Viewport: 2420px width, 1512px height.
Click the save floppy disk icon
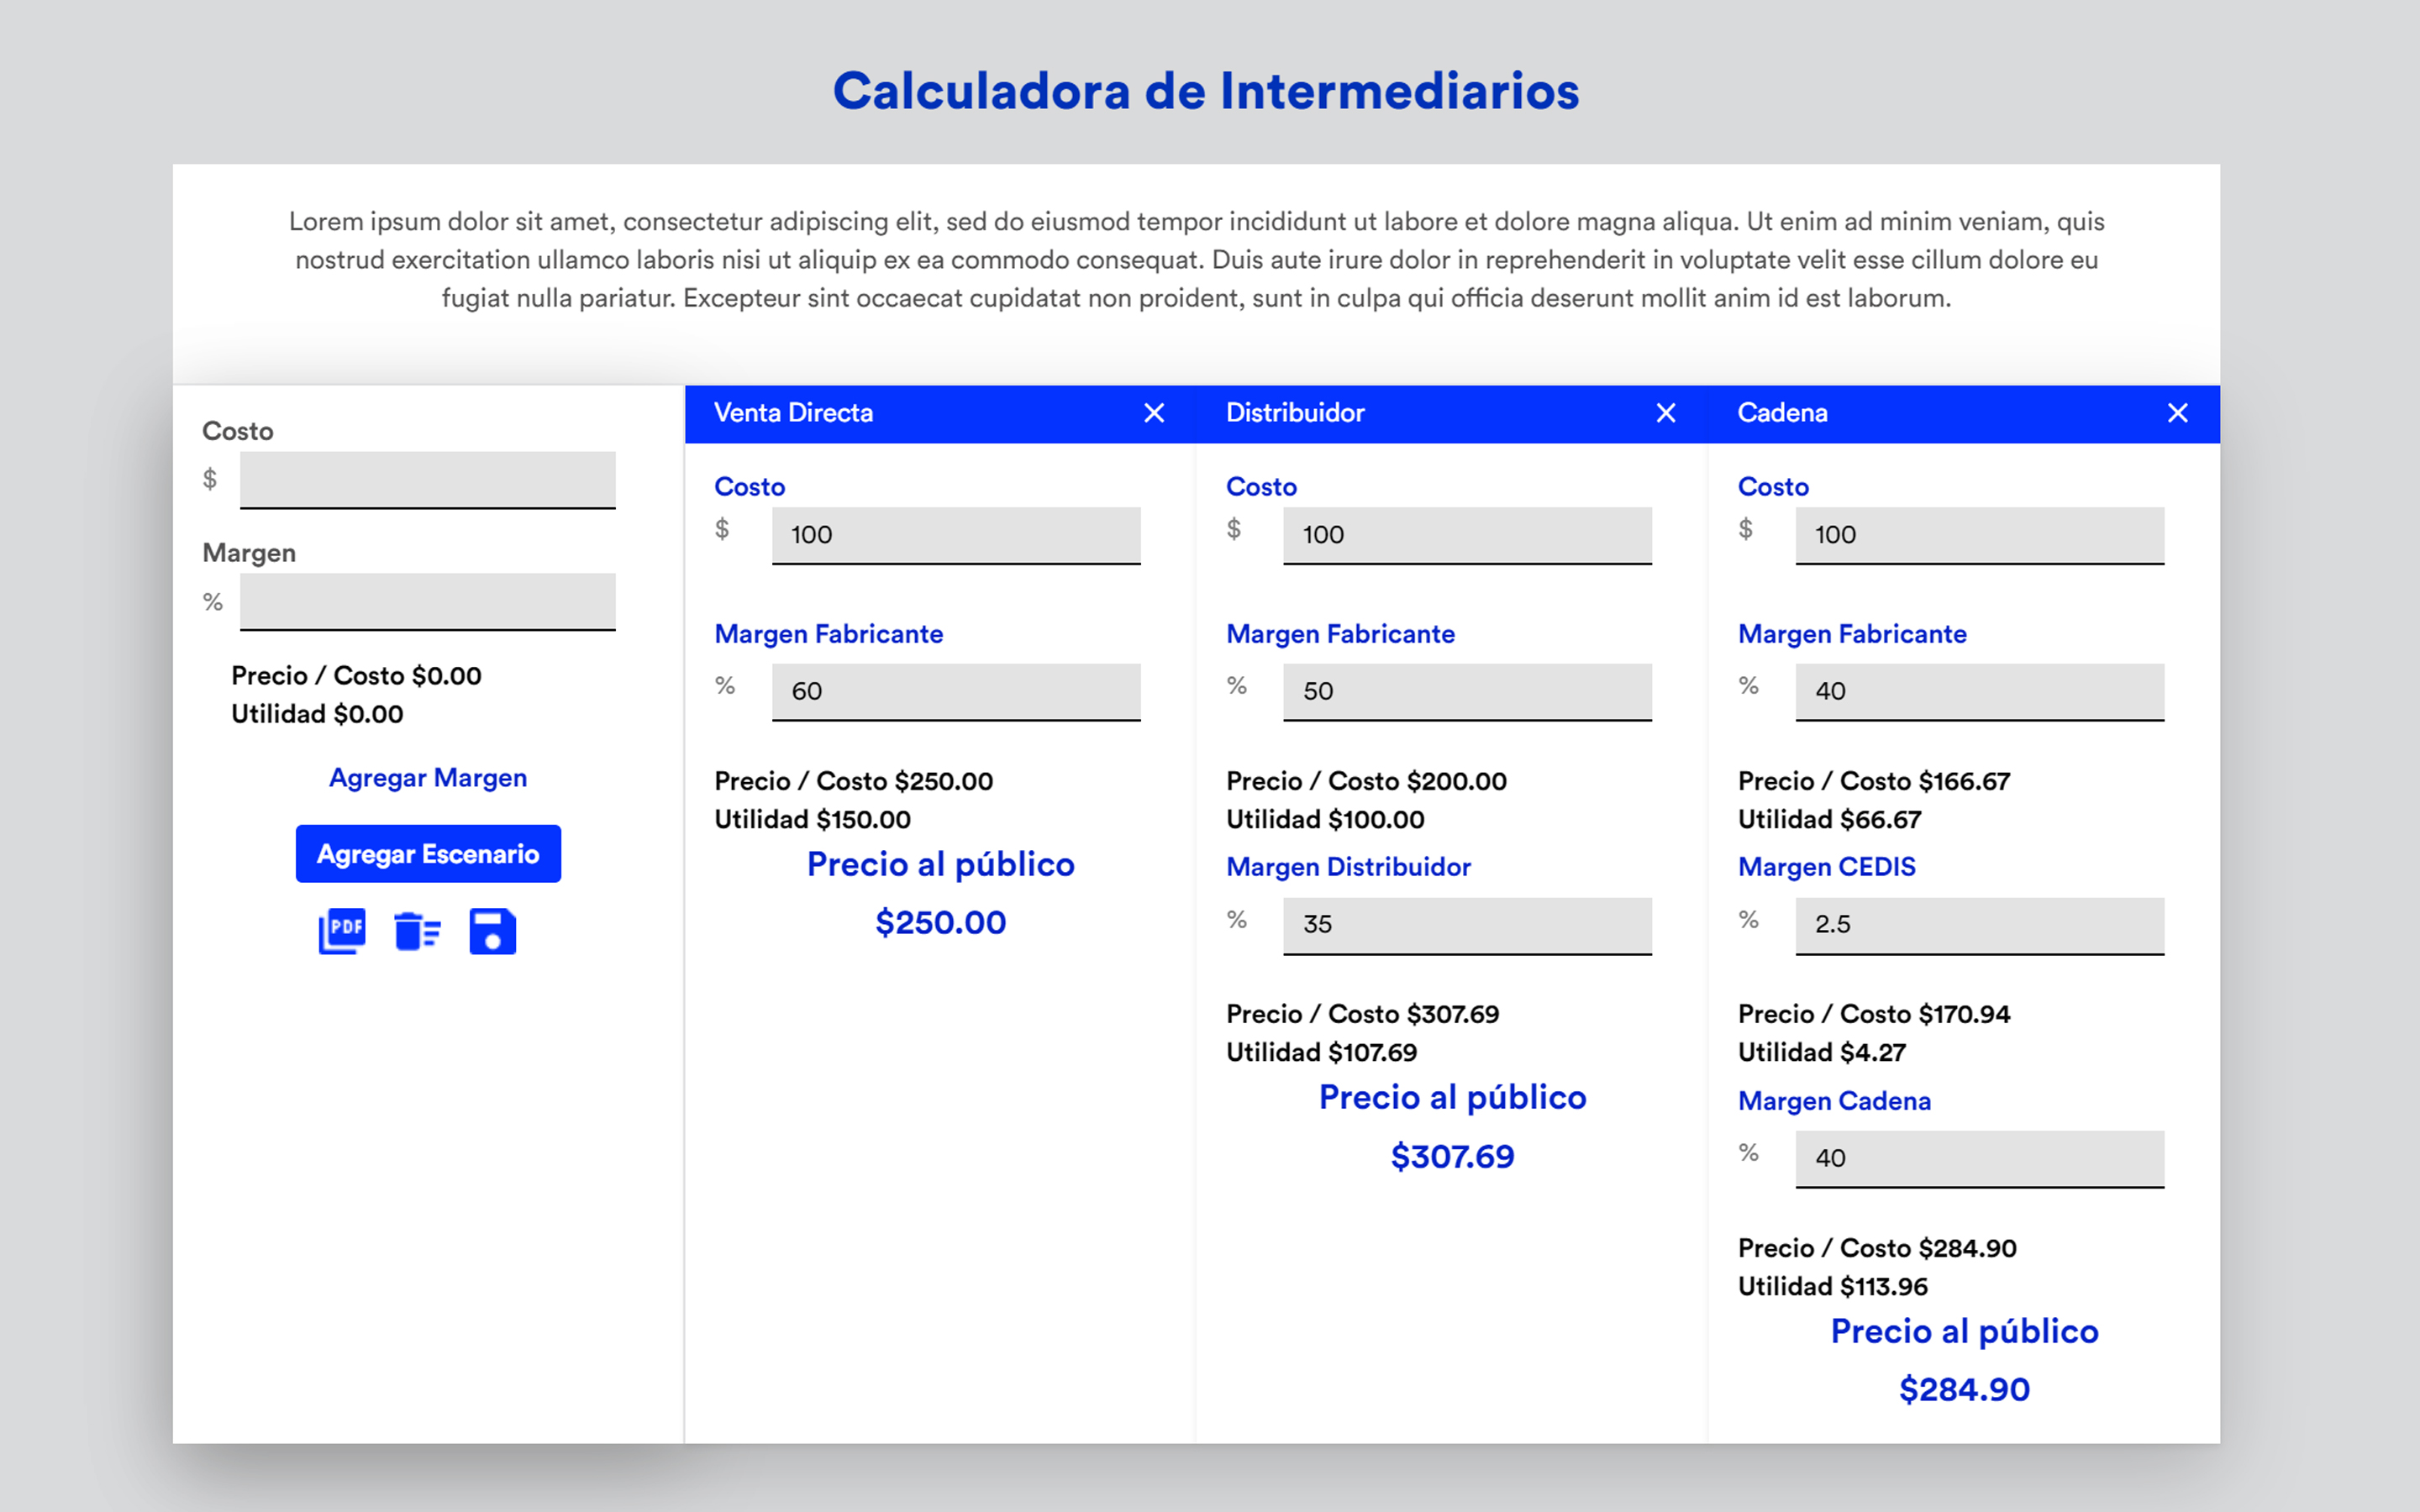493,931
